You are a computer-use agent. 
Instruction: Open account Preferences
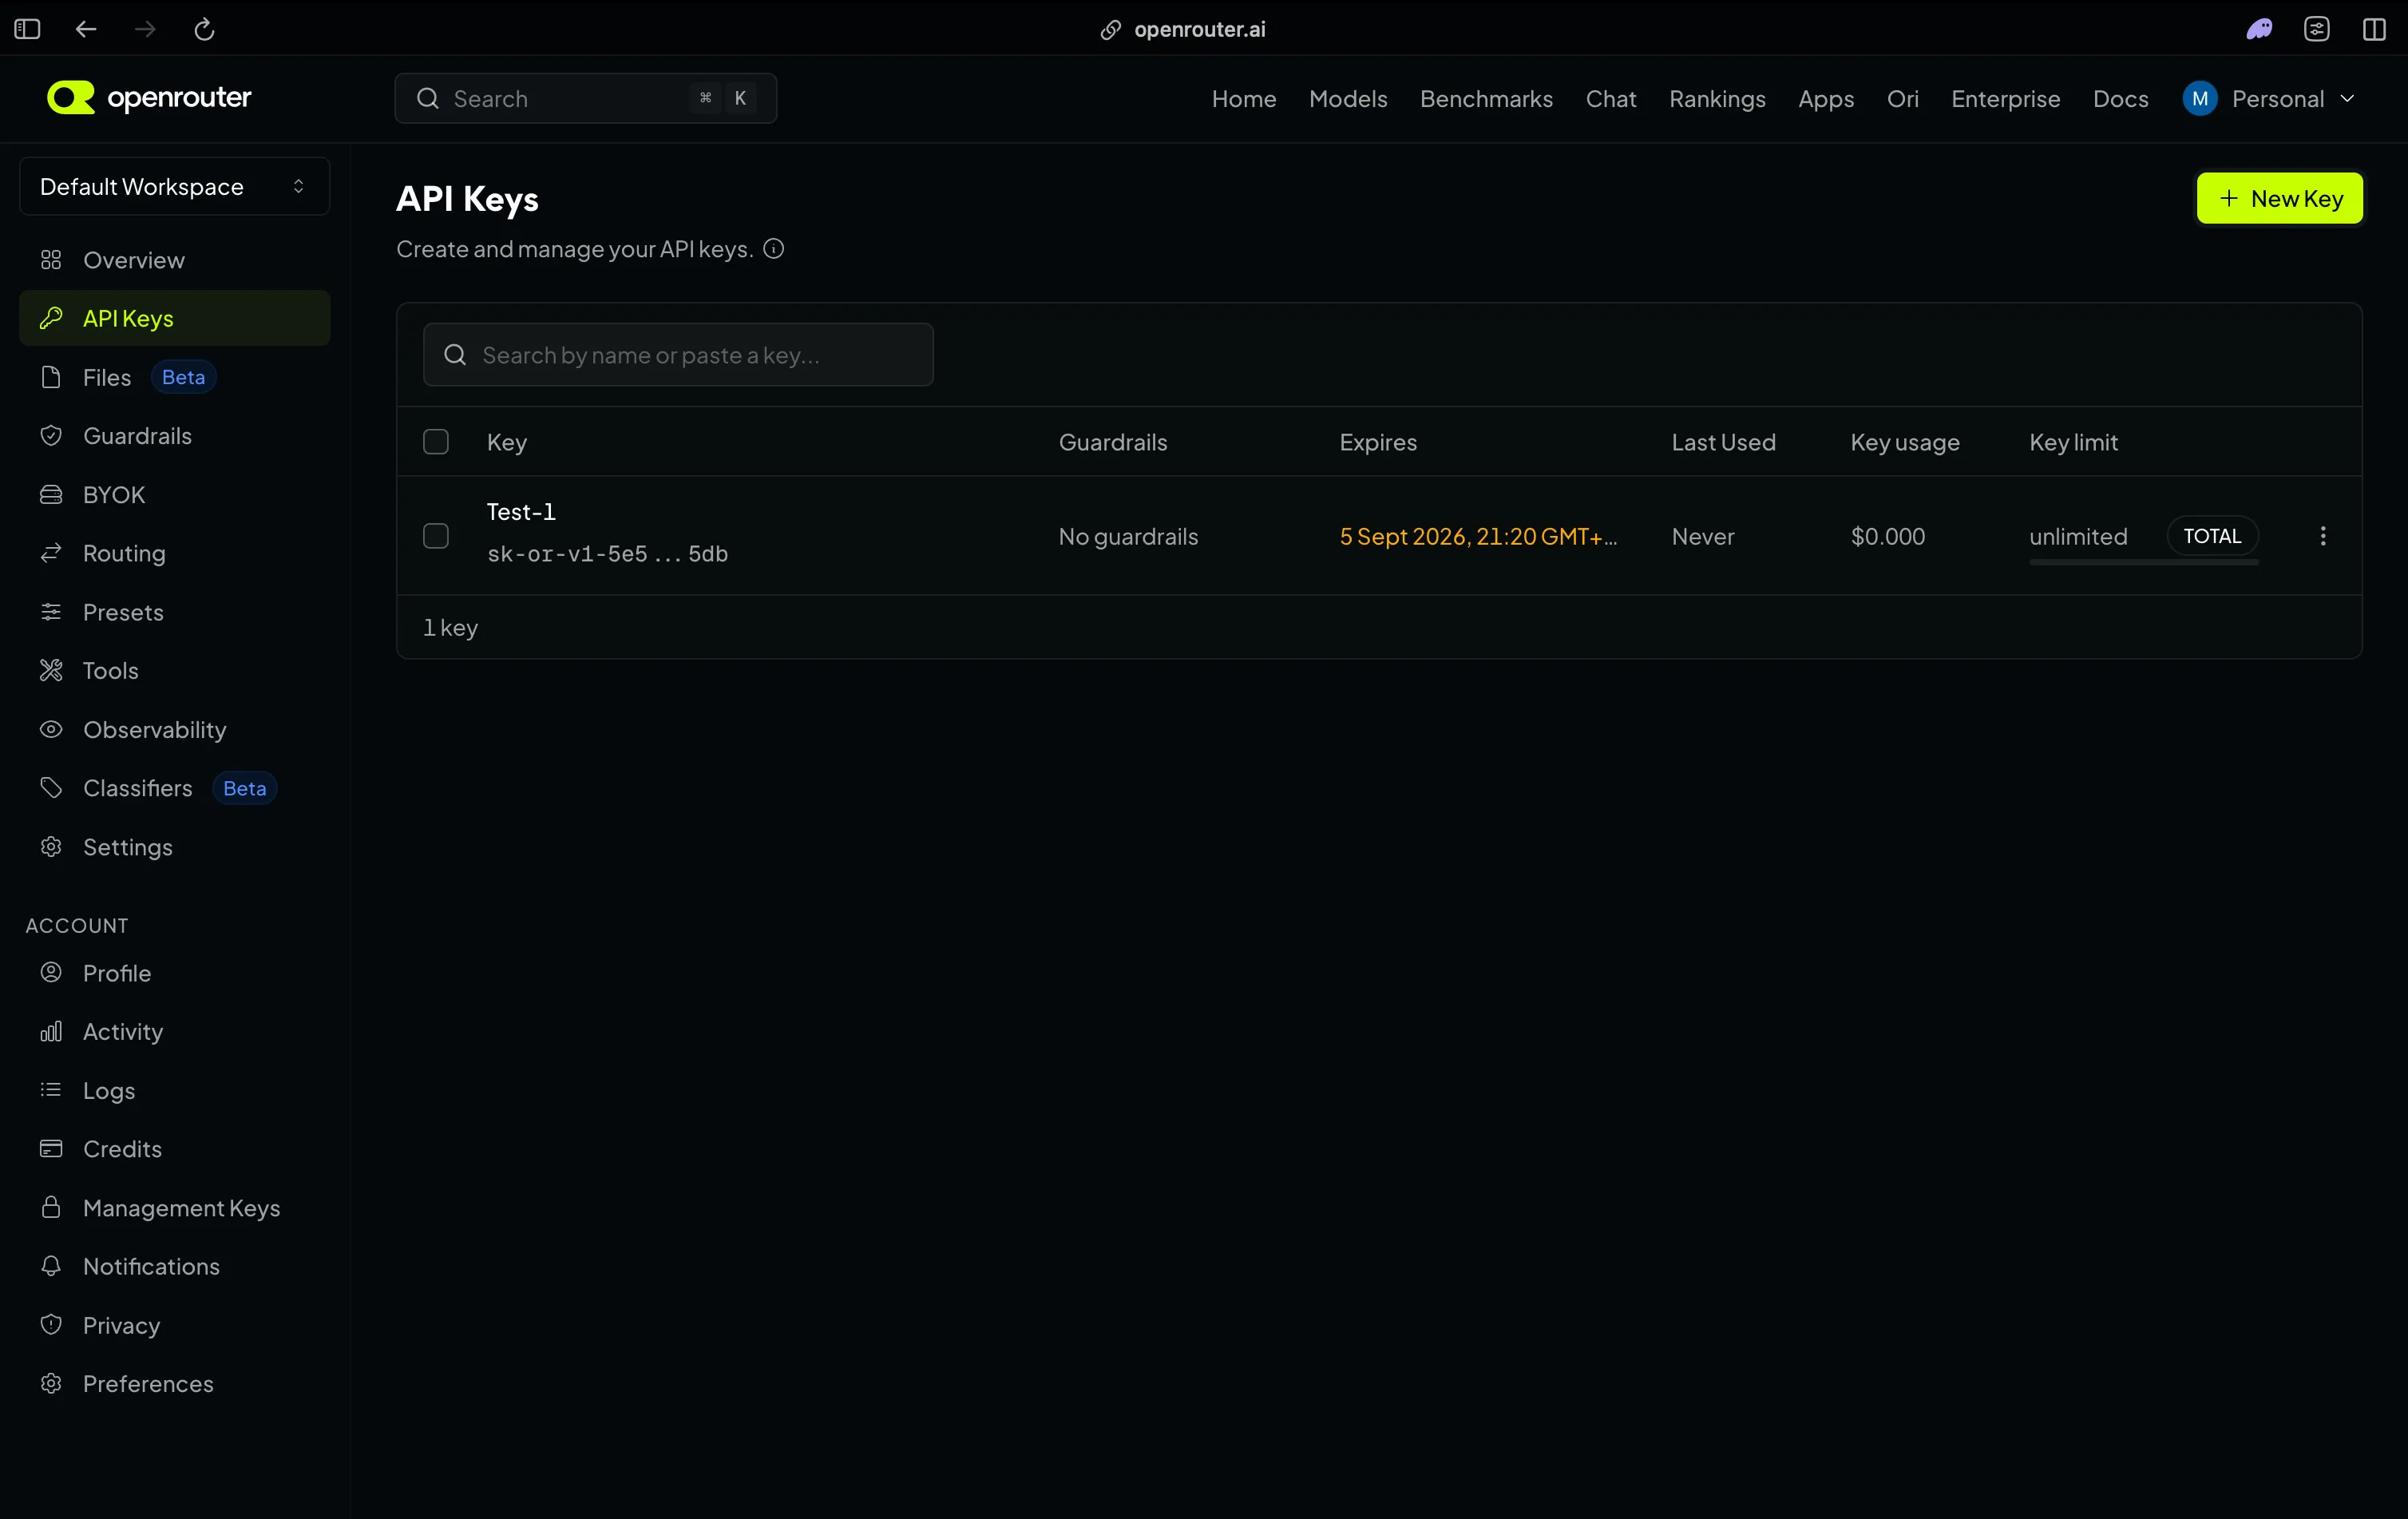174,1383
